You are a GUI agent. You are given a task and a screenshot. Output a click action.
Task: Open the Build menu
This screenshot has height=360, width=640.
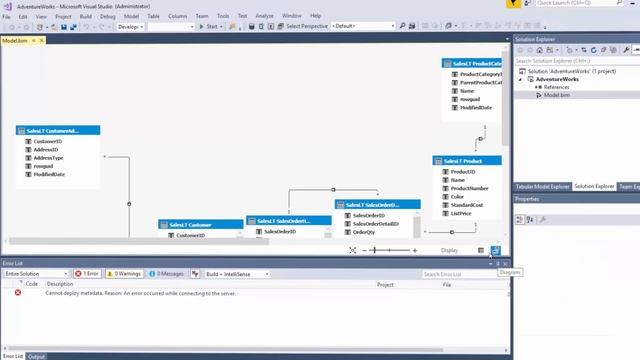86,16
